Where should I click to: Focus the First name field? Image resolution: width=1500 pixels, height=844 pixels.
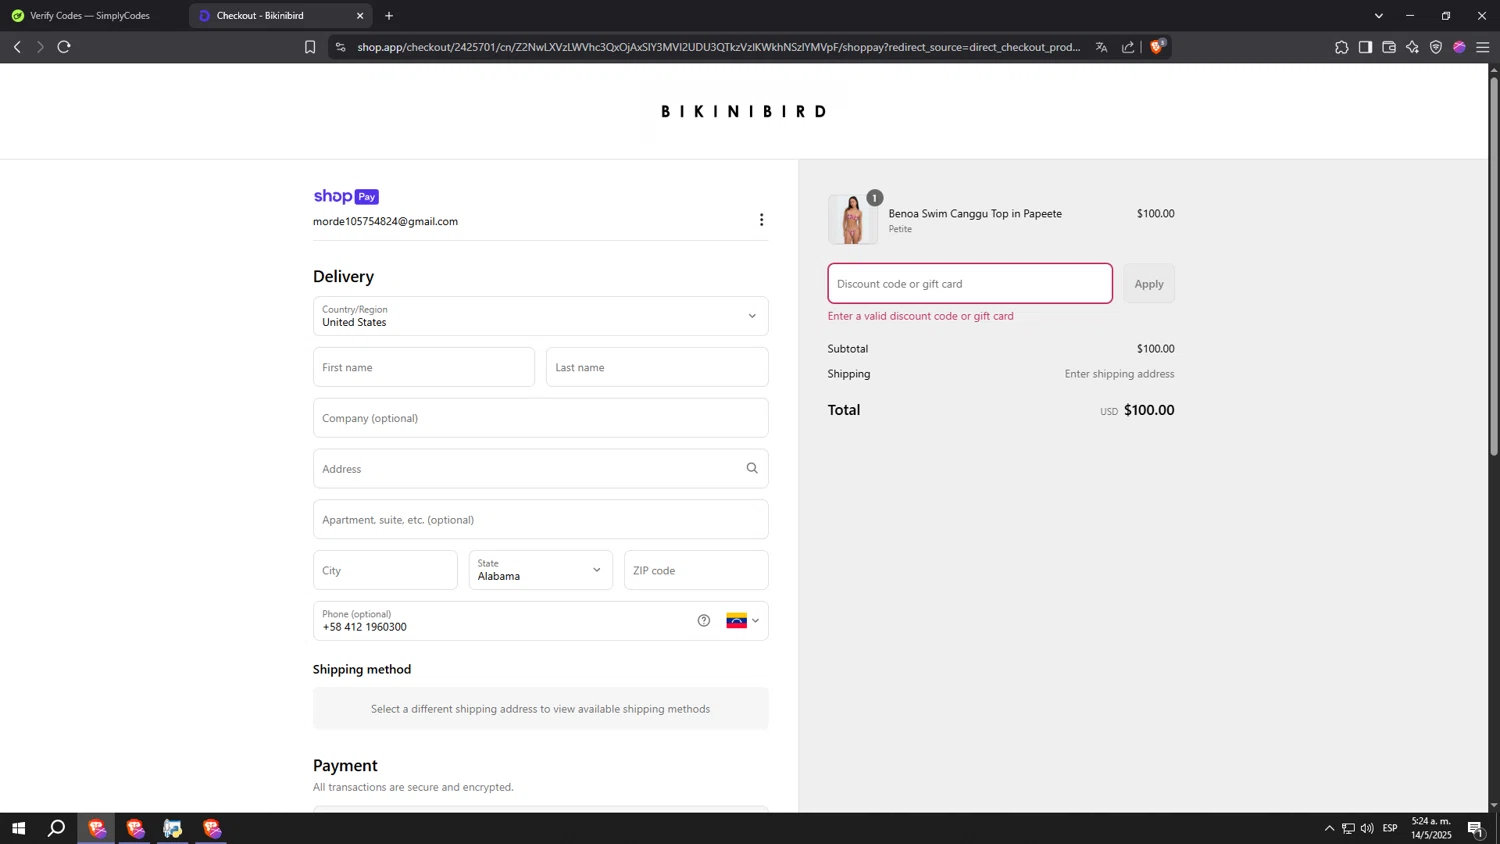(x=424, y=367)
